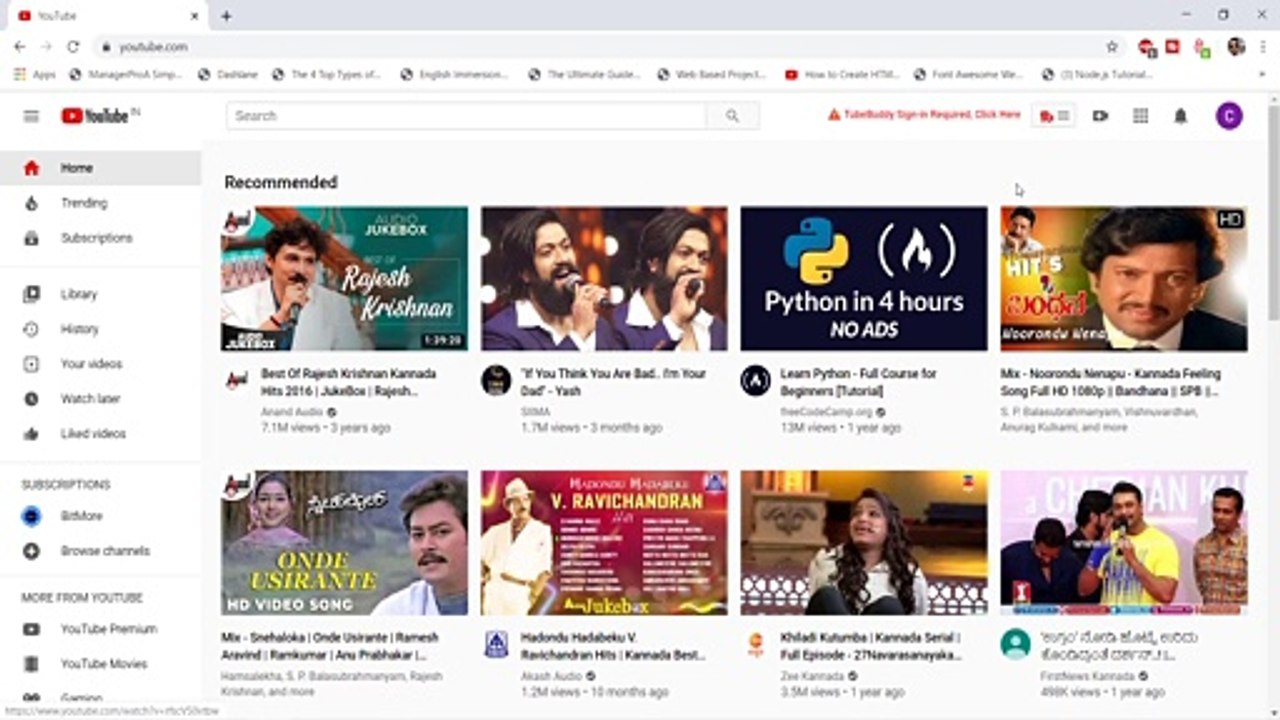Open Library in the sidebar
1280x720 pixels.
pos(100,294)
